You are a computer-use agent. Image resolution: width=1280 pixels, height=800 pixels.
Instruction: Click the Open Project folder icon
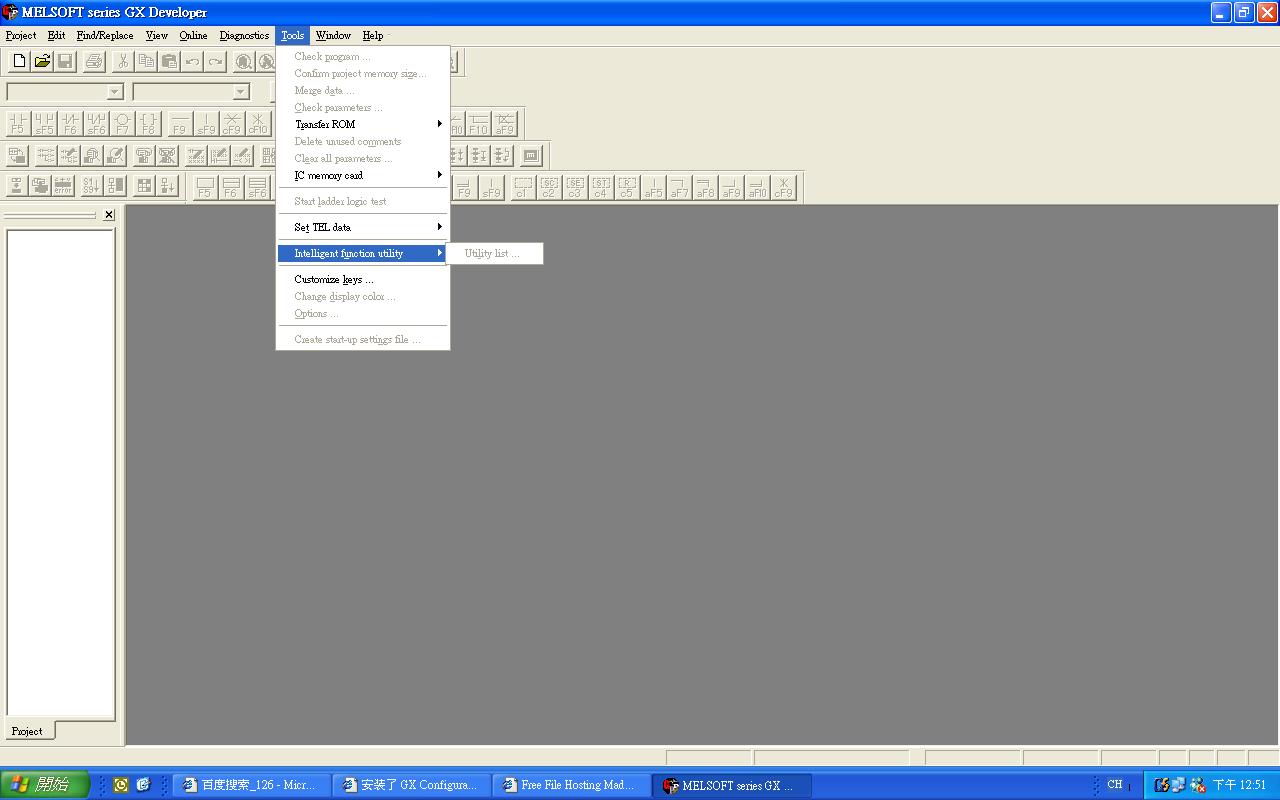42,62
